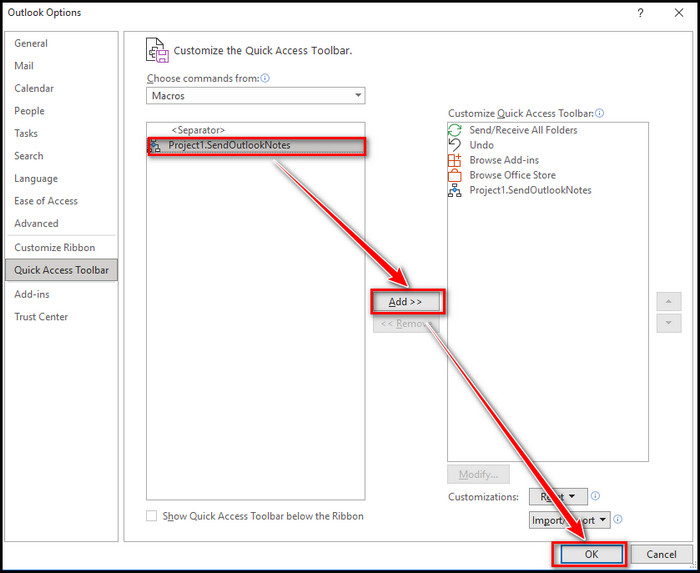The height and width of the screenshot is (573, 700).
Task: Select Browse Office Store in toolbar list
Action: (x=548, y=175)
